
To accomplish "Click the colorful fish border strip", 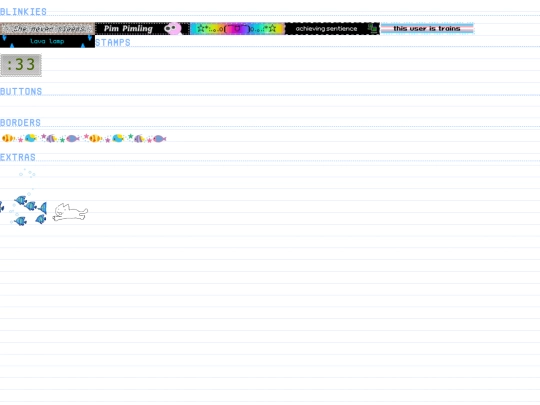I will pyautogui.click(x=84, y=138).
